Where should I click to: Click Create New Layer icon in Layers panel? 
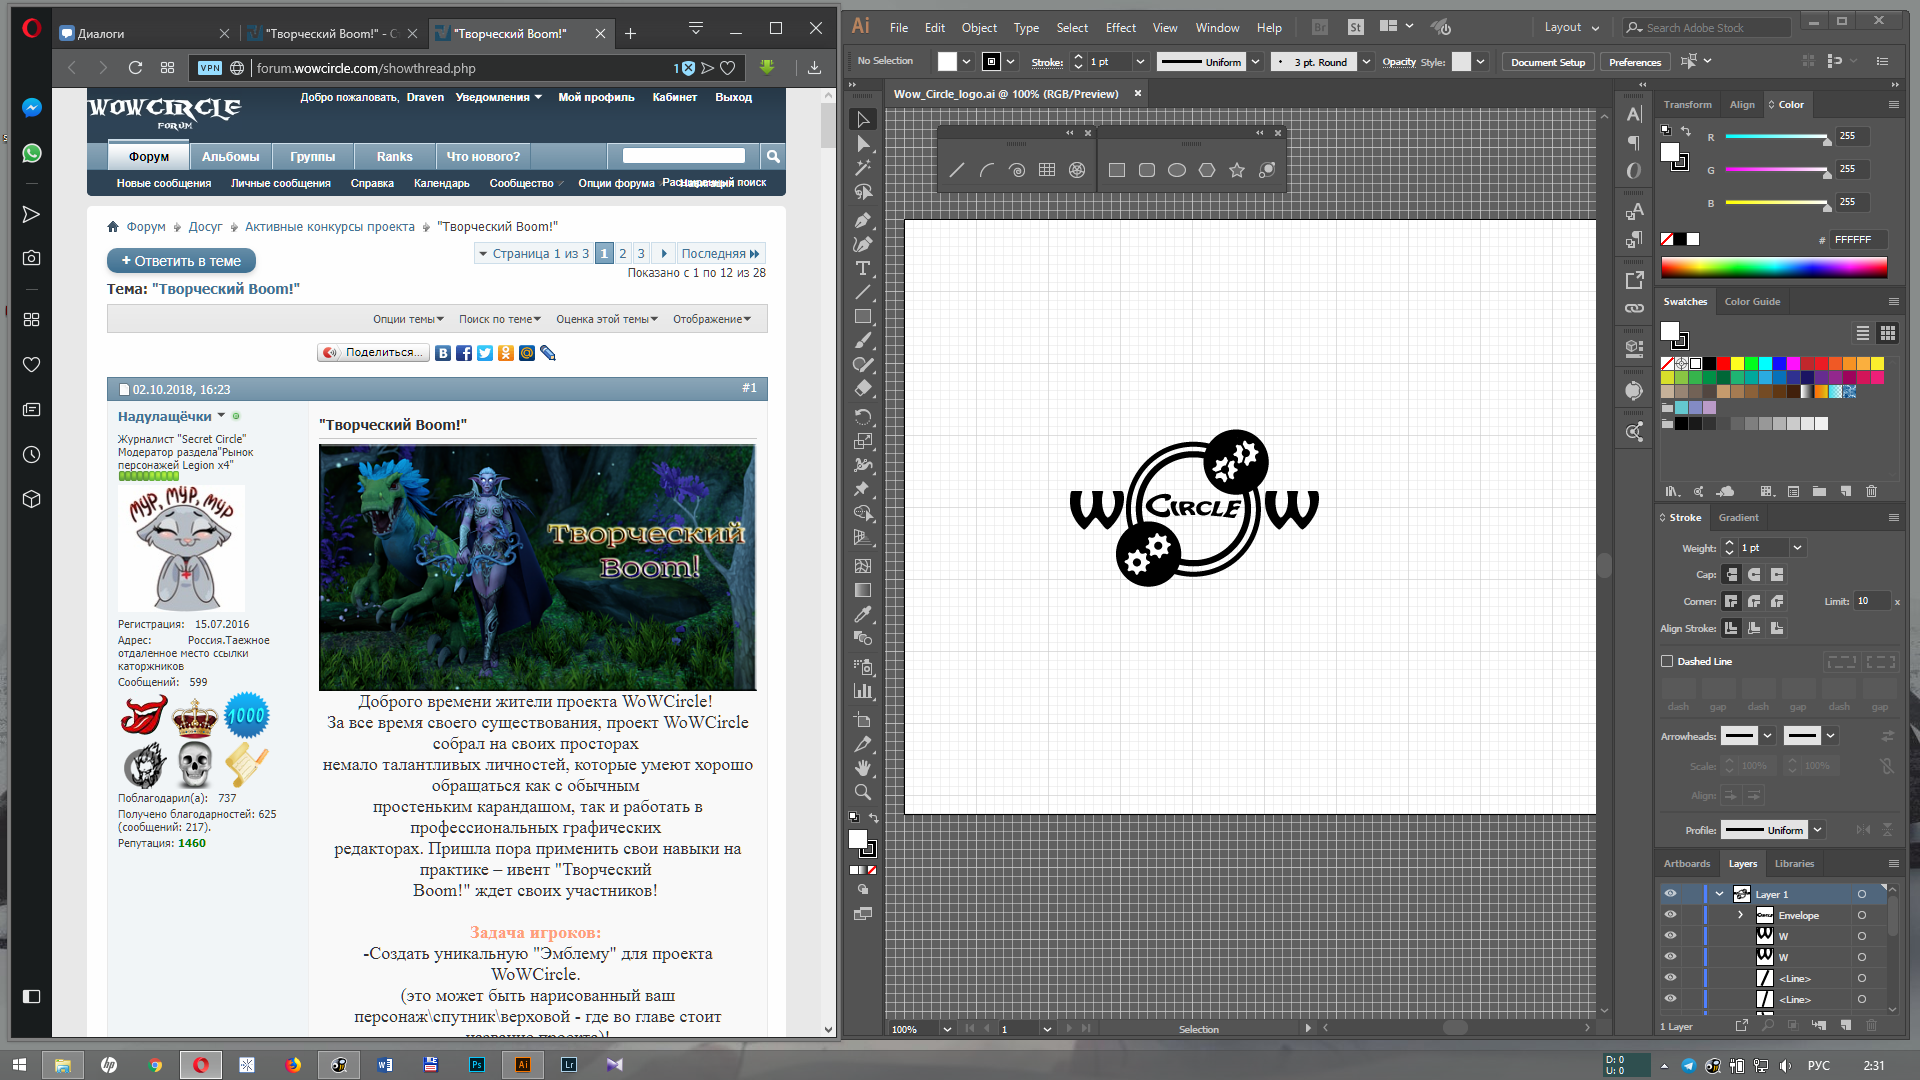[1845, 1026]
